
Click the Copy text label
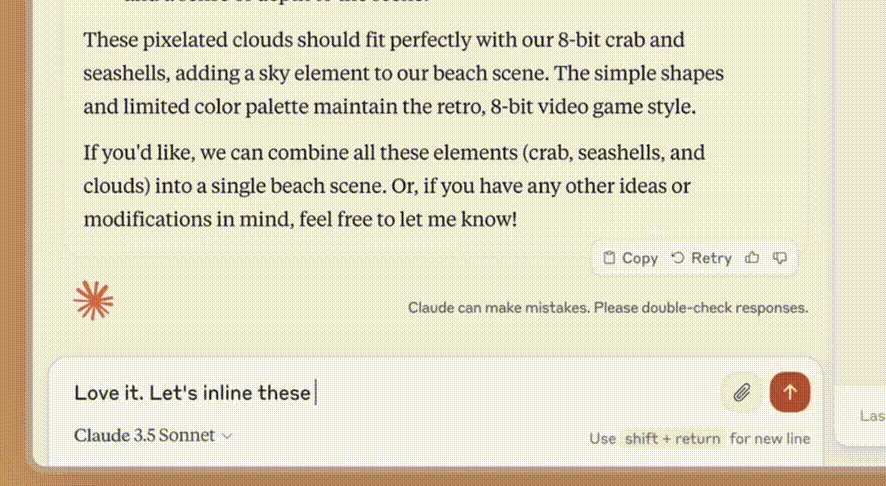pyautogui.click(x=640, y=258)
